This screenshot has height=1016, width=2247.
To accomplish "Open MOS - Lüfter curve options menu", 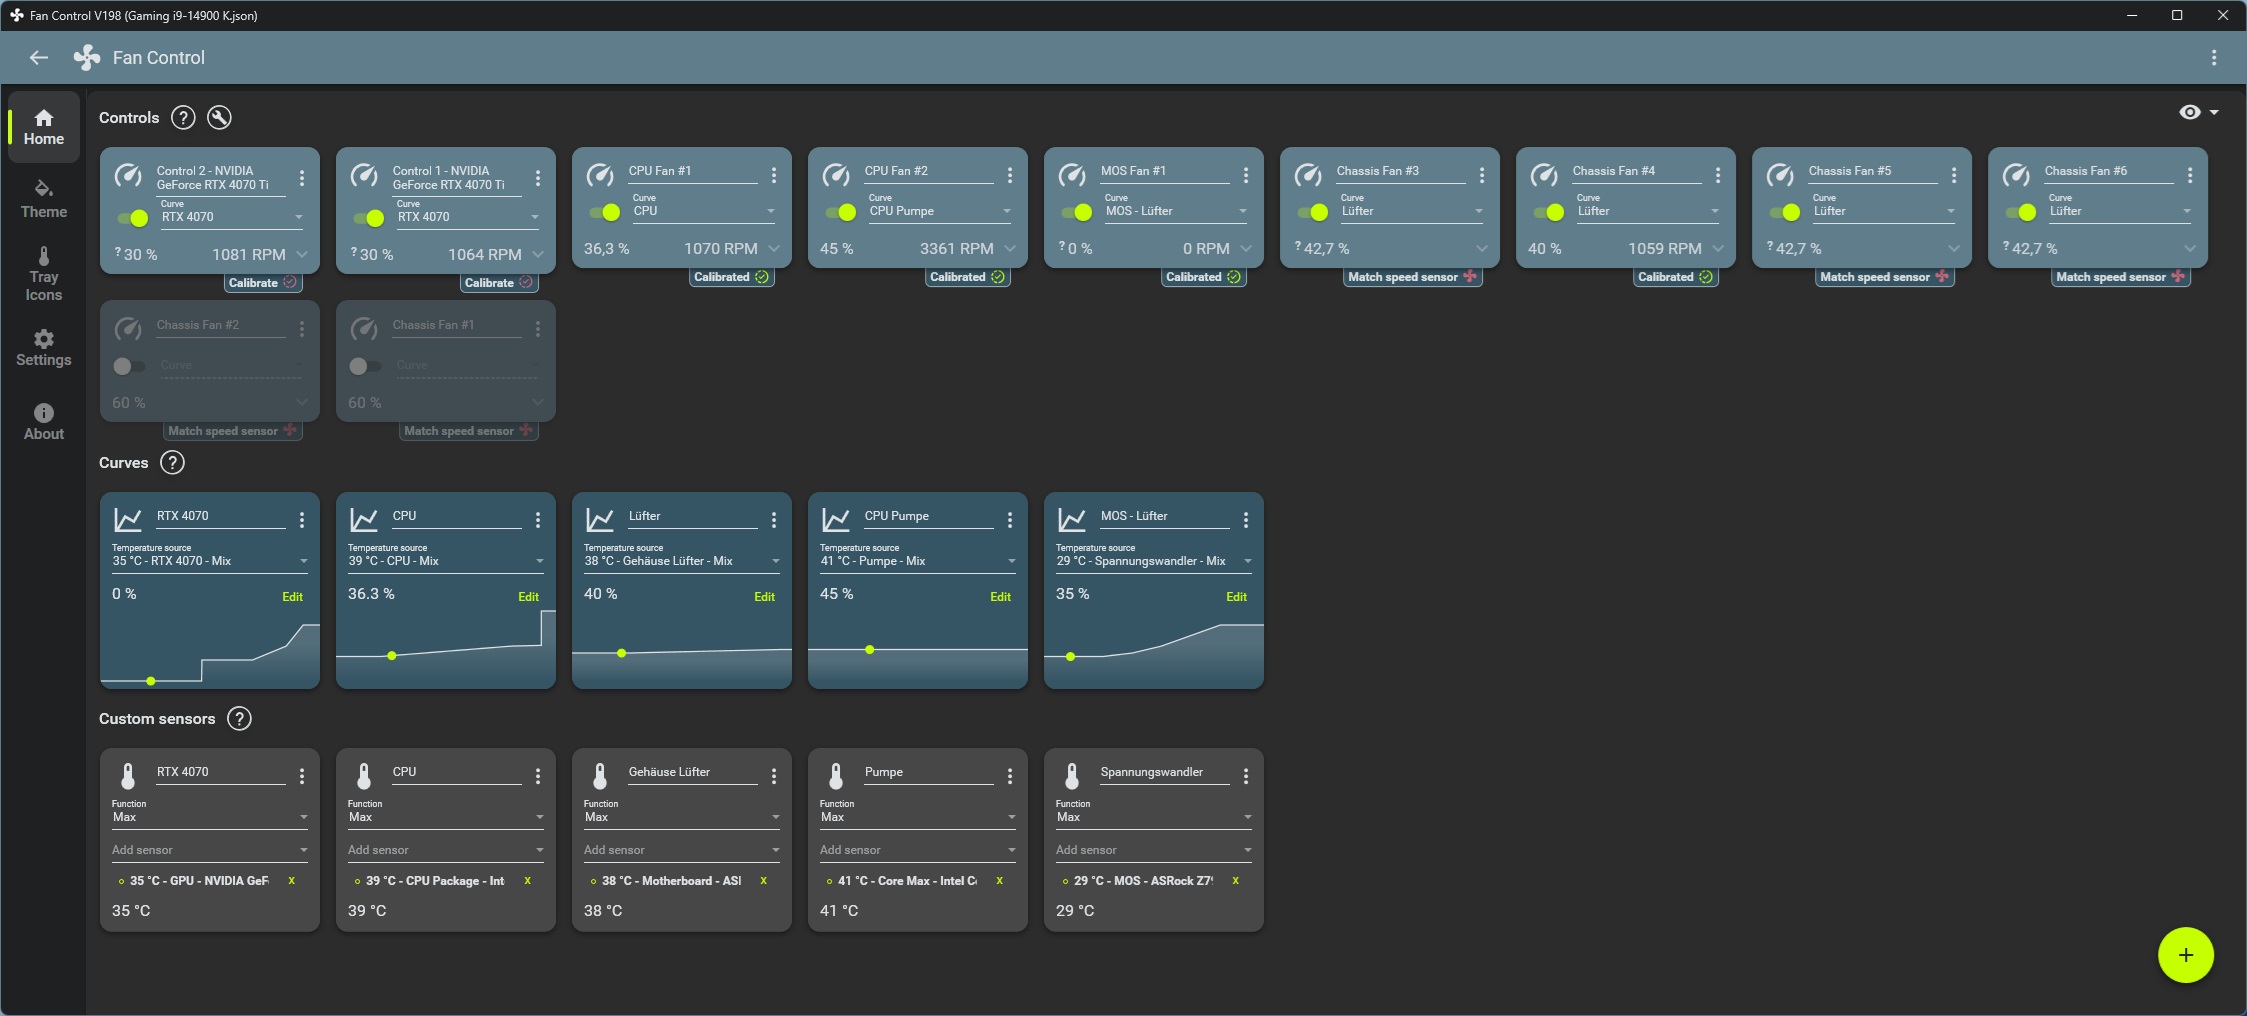I will point(1246,520).
